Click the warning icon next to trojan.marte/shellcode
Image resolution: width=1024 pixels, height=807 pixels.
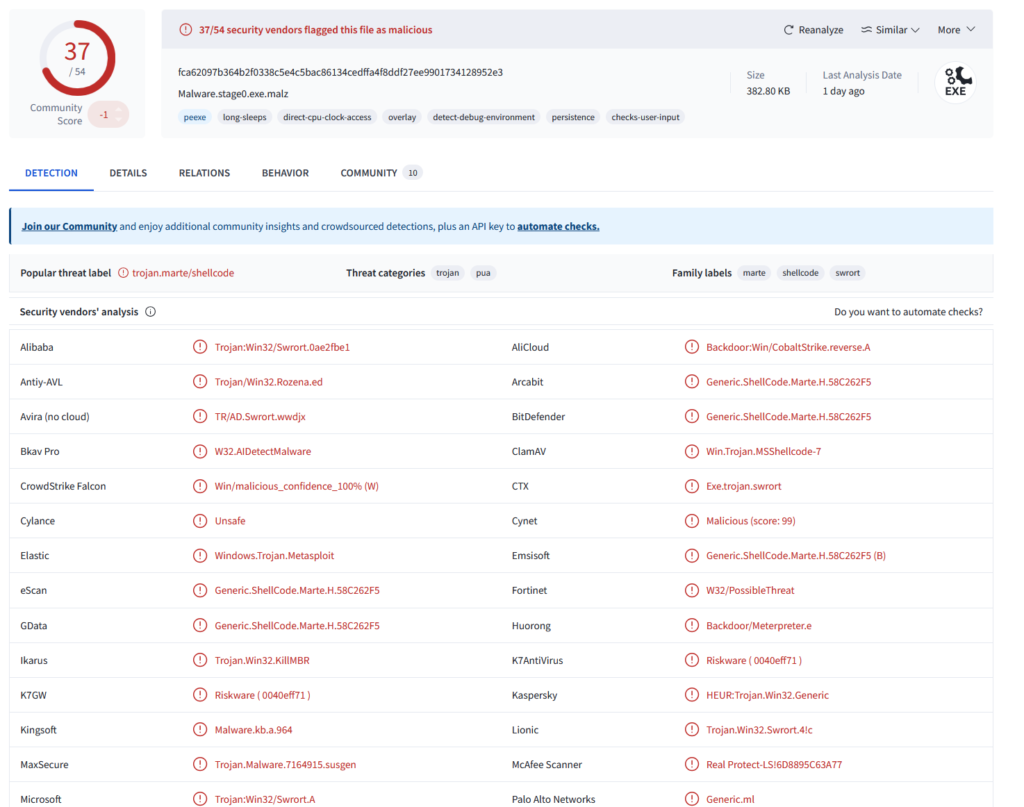point(123,273)
